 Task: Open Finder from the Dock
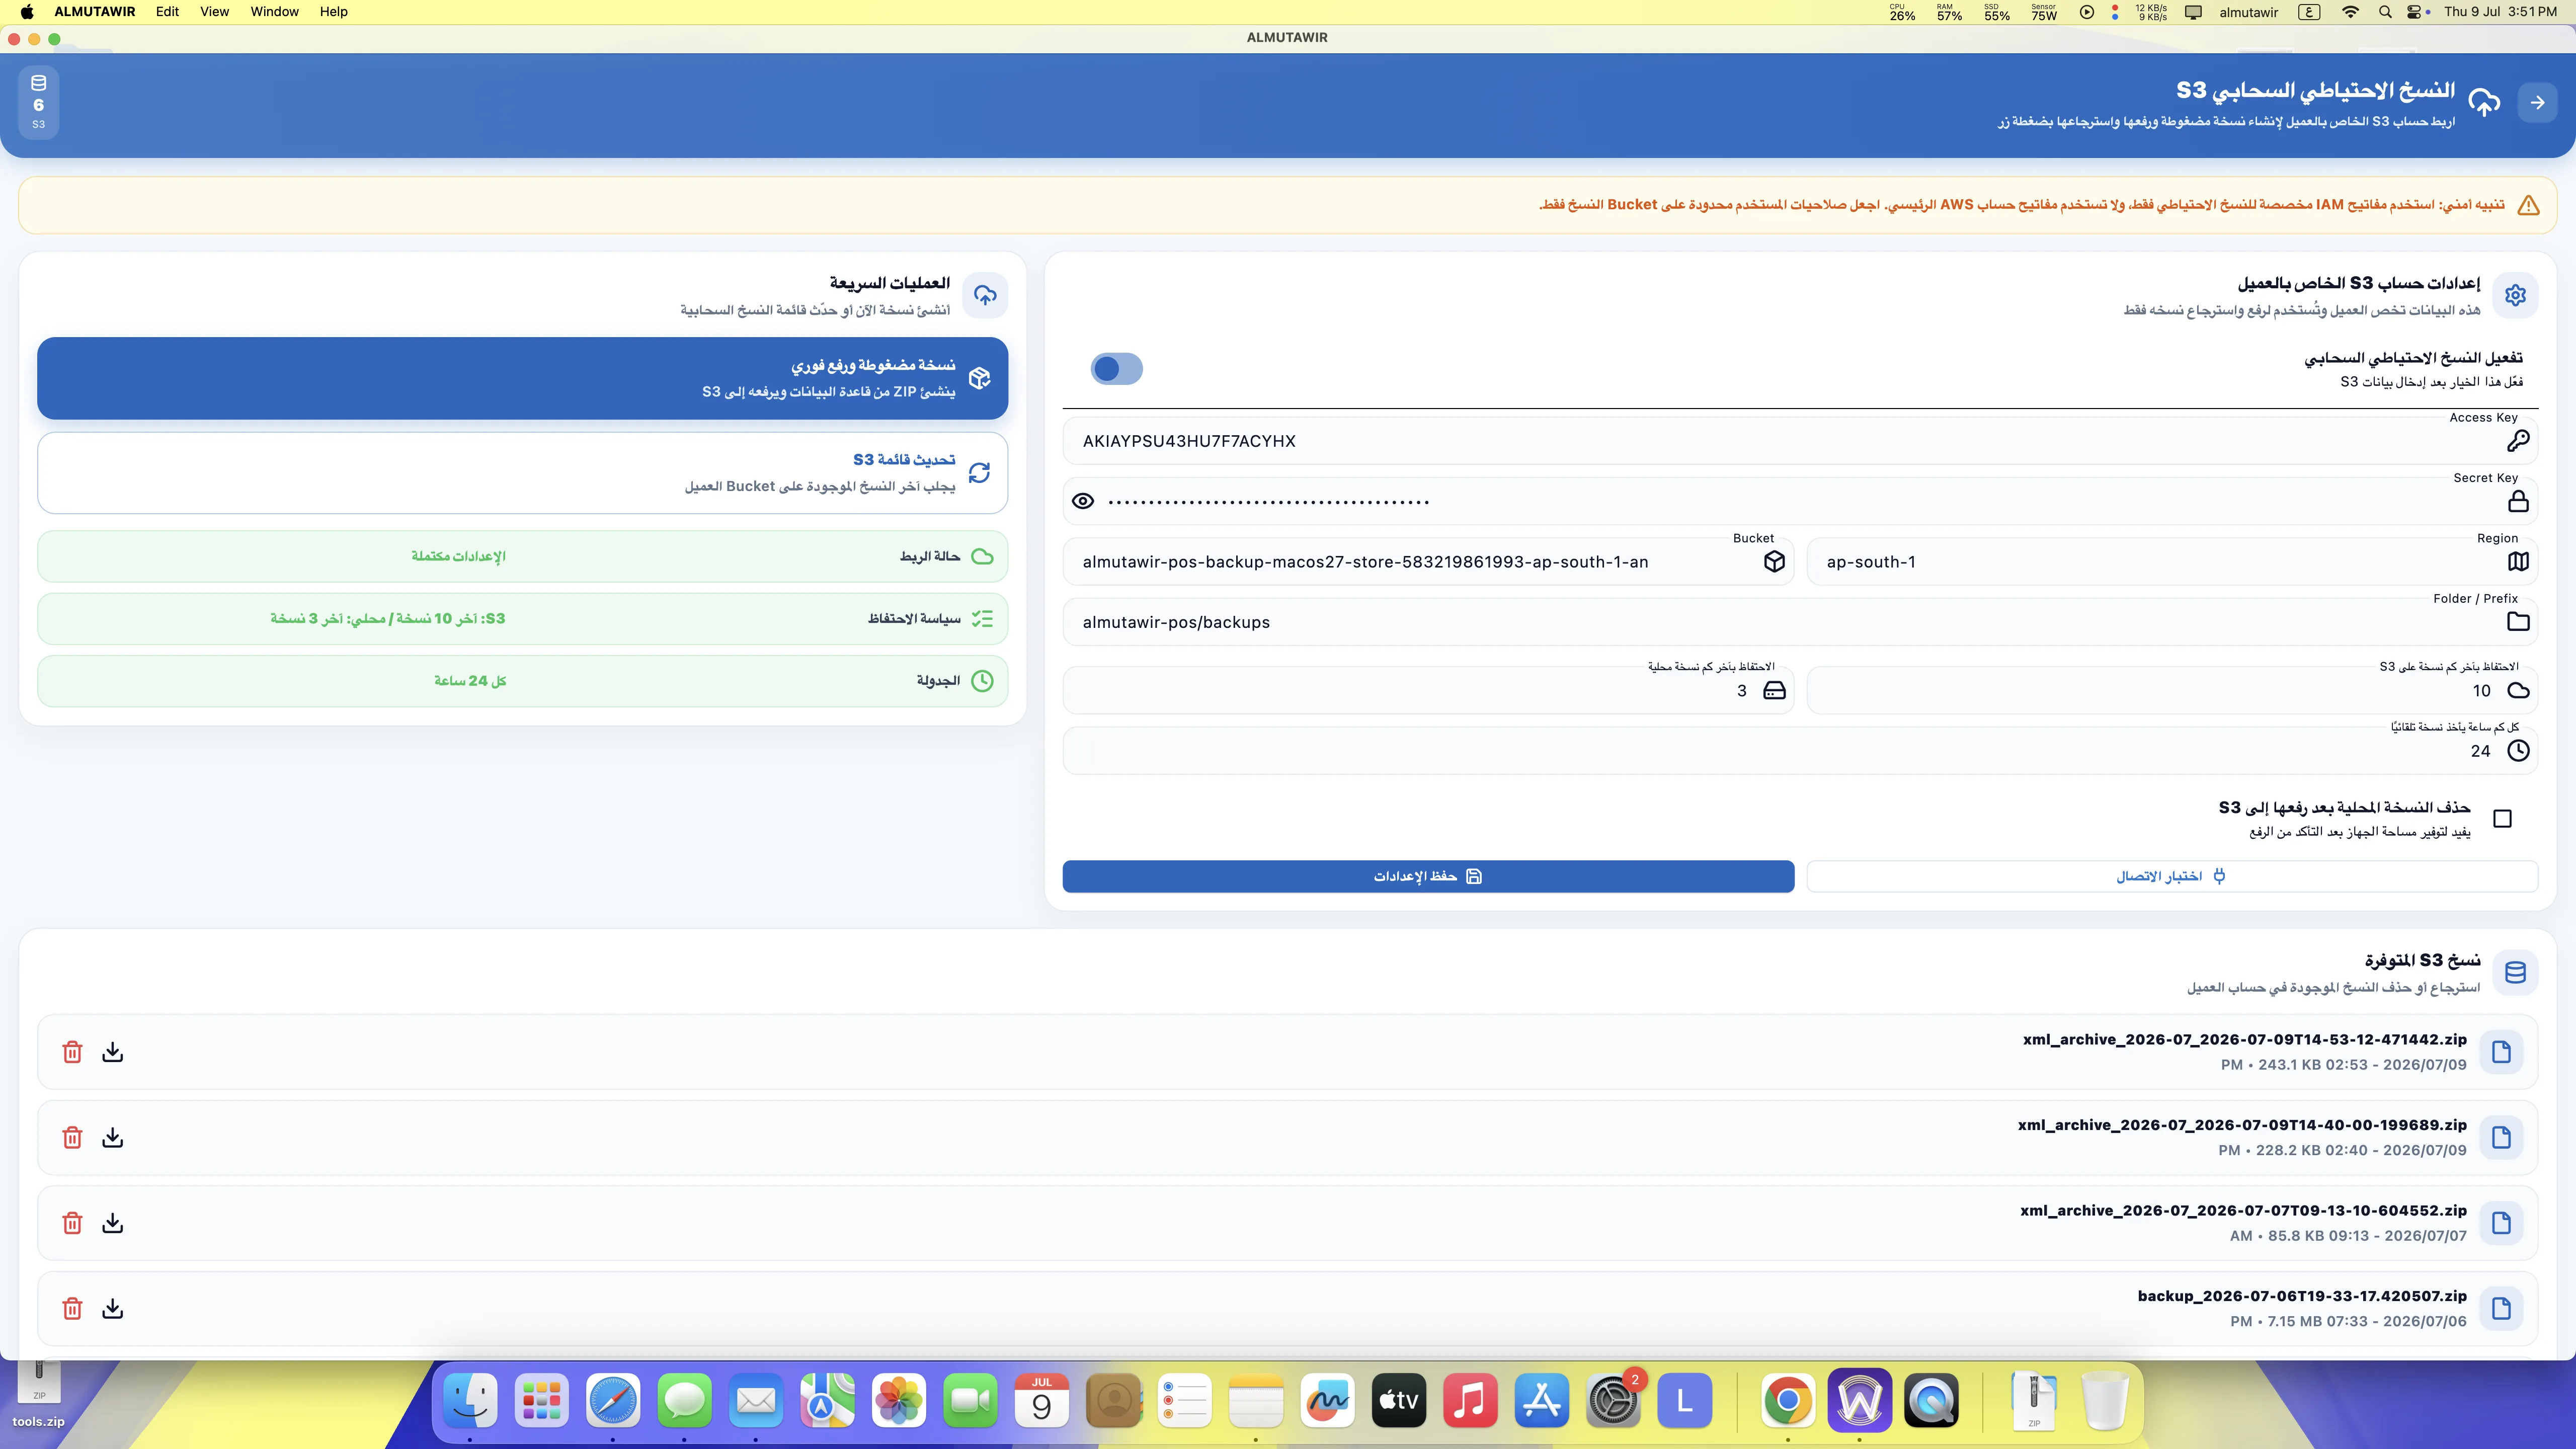coord(470,1400)
